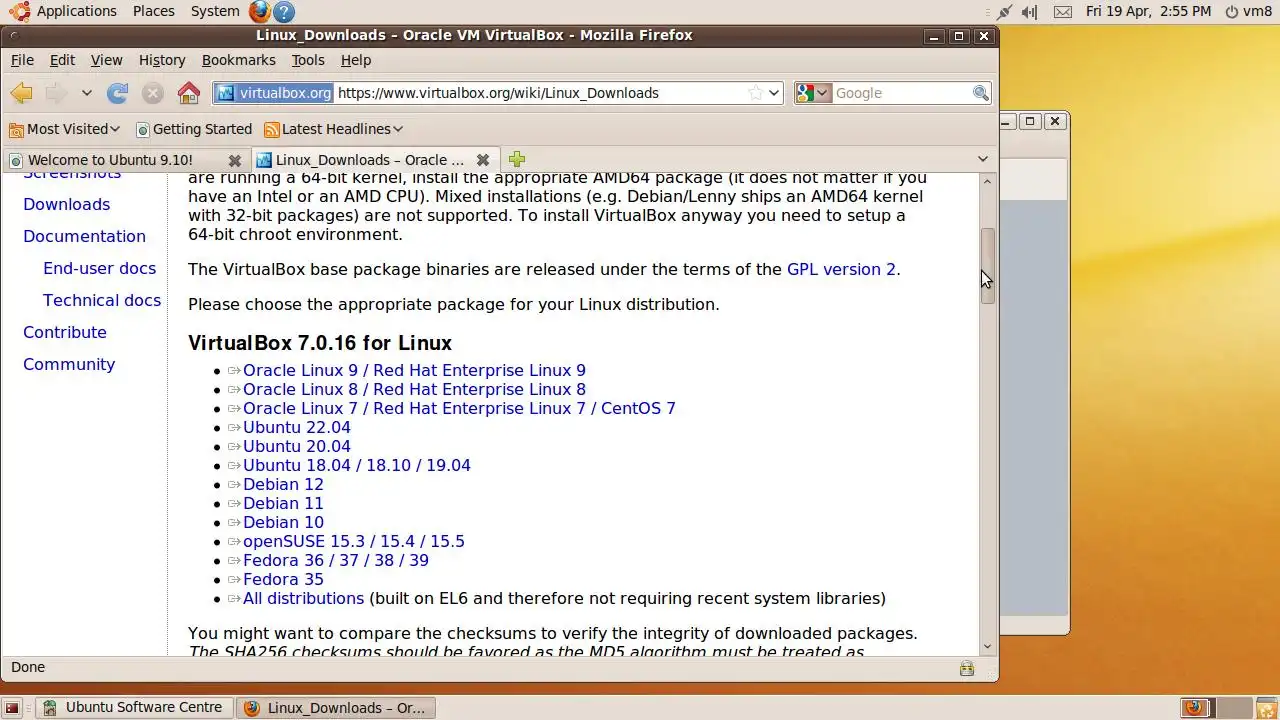Open Technical docs link
1280x720 pixels.
pos(102,300)
